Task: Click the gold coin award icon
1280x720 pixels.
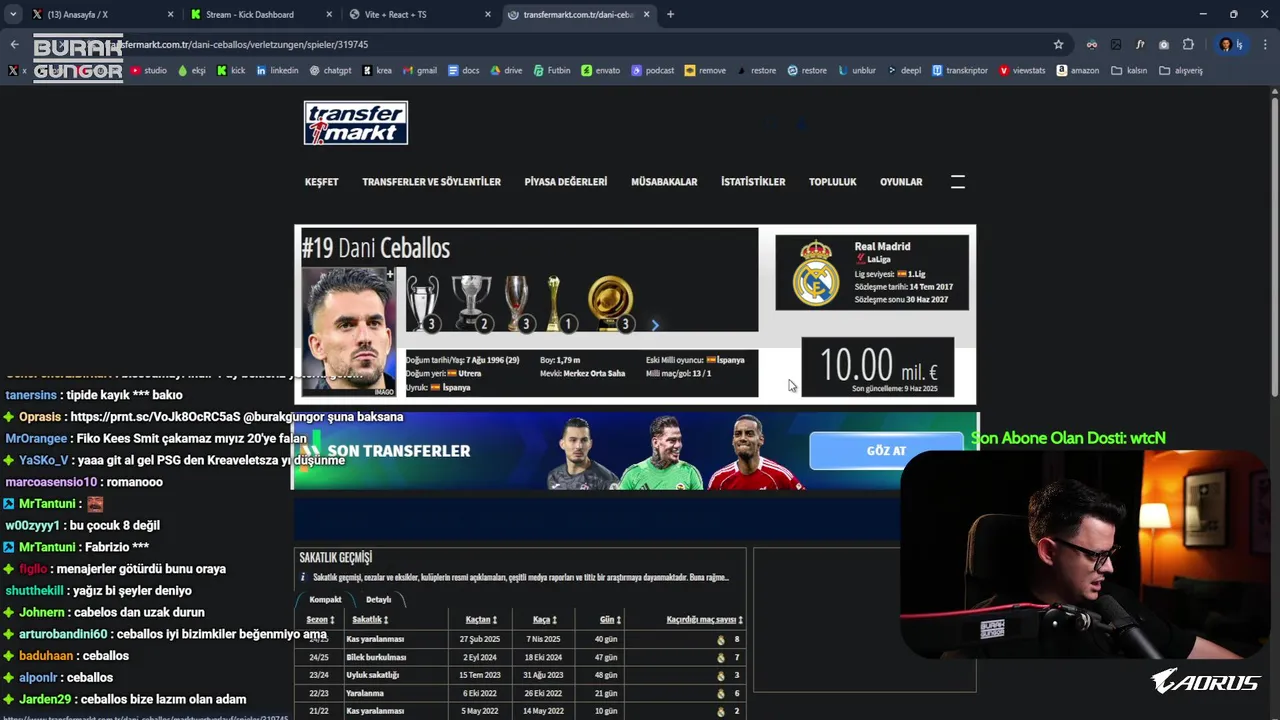Action: pos(610,303)
